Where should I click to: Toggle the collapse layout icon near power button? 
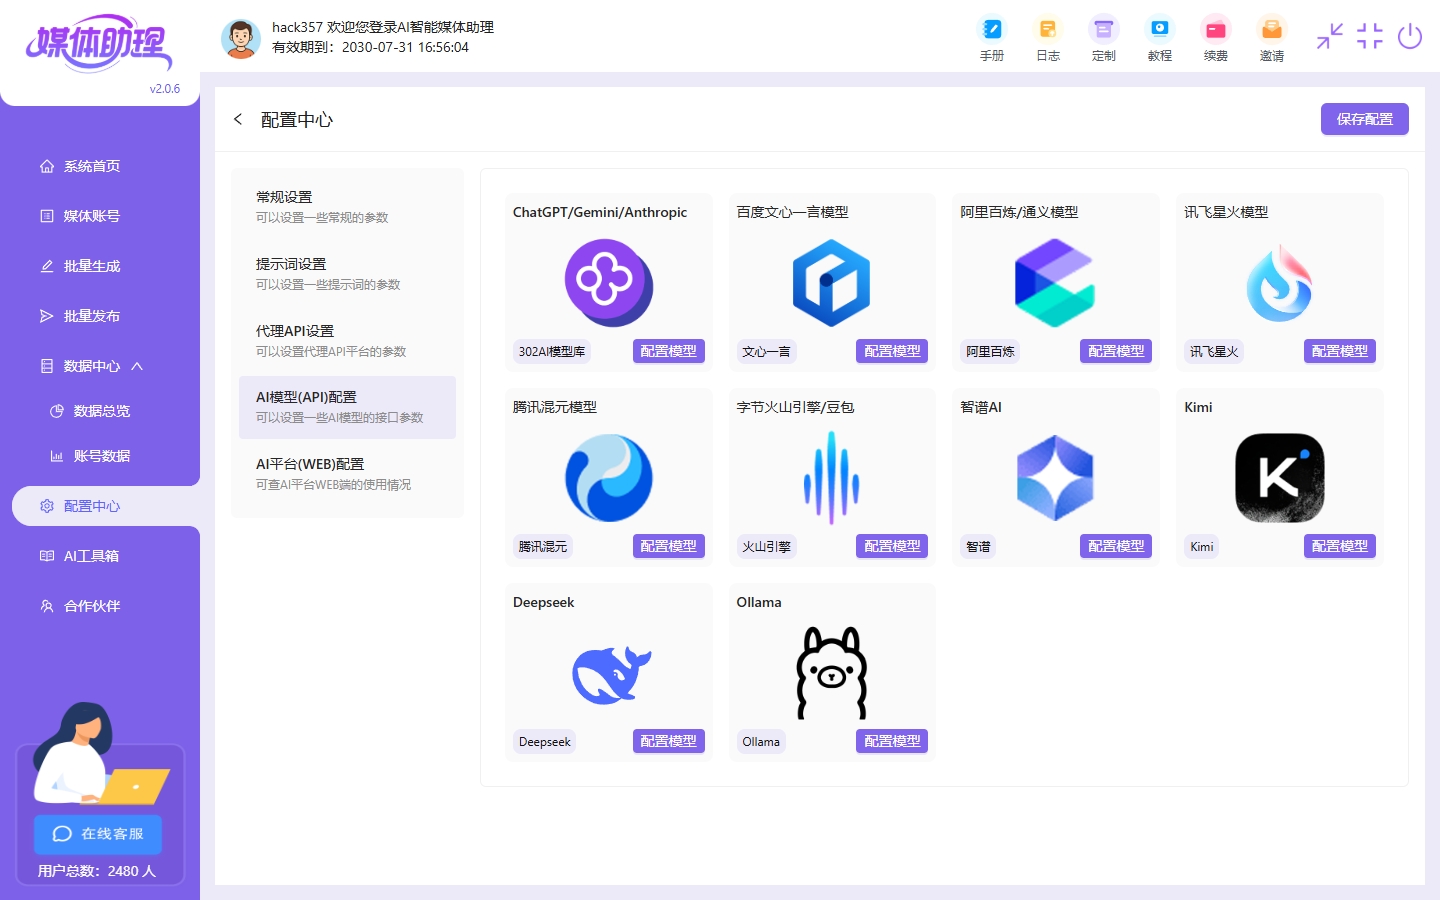click(1329, 37)
